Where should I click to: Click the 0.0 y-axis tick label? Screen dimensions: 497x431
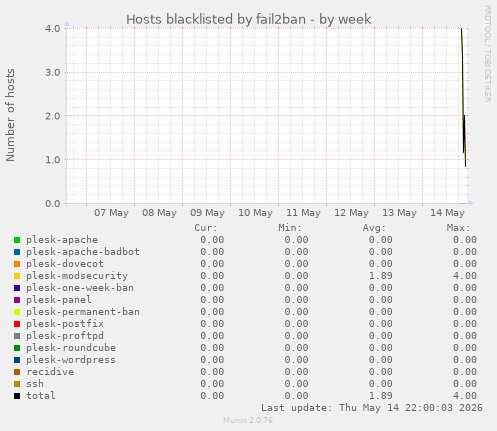click(x=53, y=203)
